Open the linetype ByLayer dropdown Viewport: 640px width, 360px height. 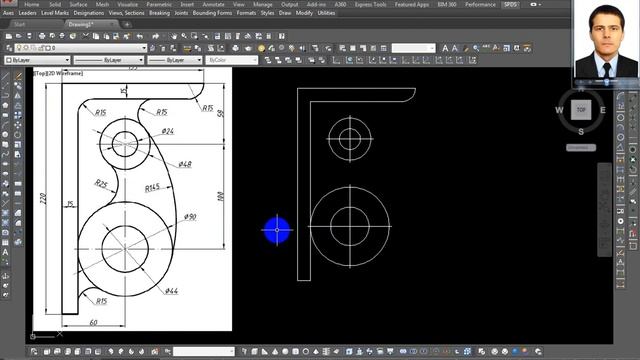click(x=109, y=60)
